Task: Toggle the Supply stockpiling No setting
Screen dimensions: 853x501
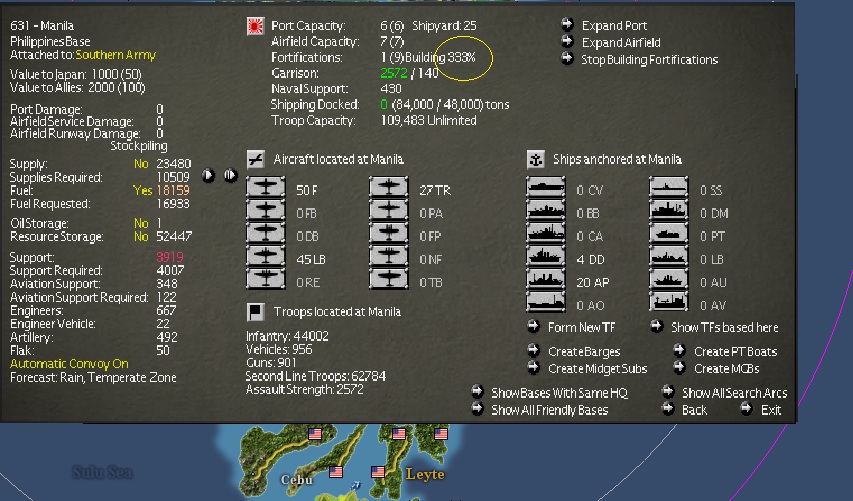Action: coord(141,164)
